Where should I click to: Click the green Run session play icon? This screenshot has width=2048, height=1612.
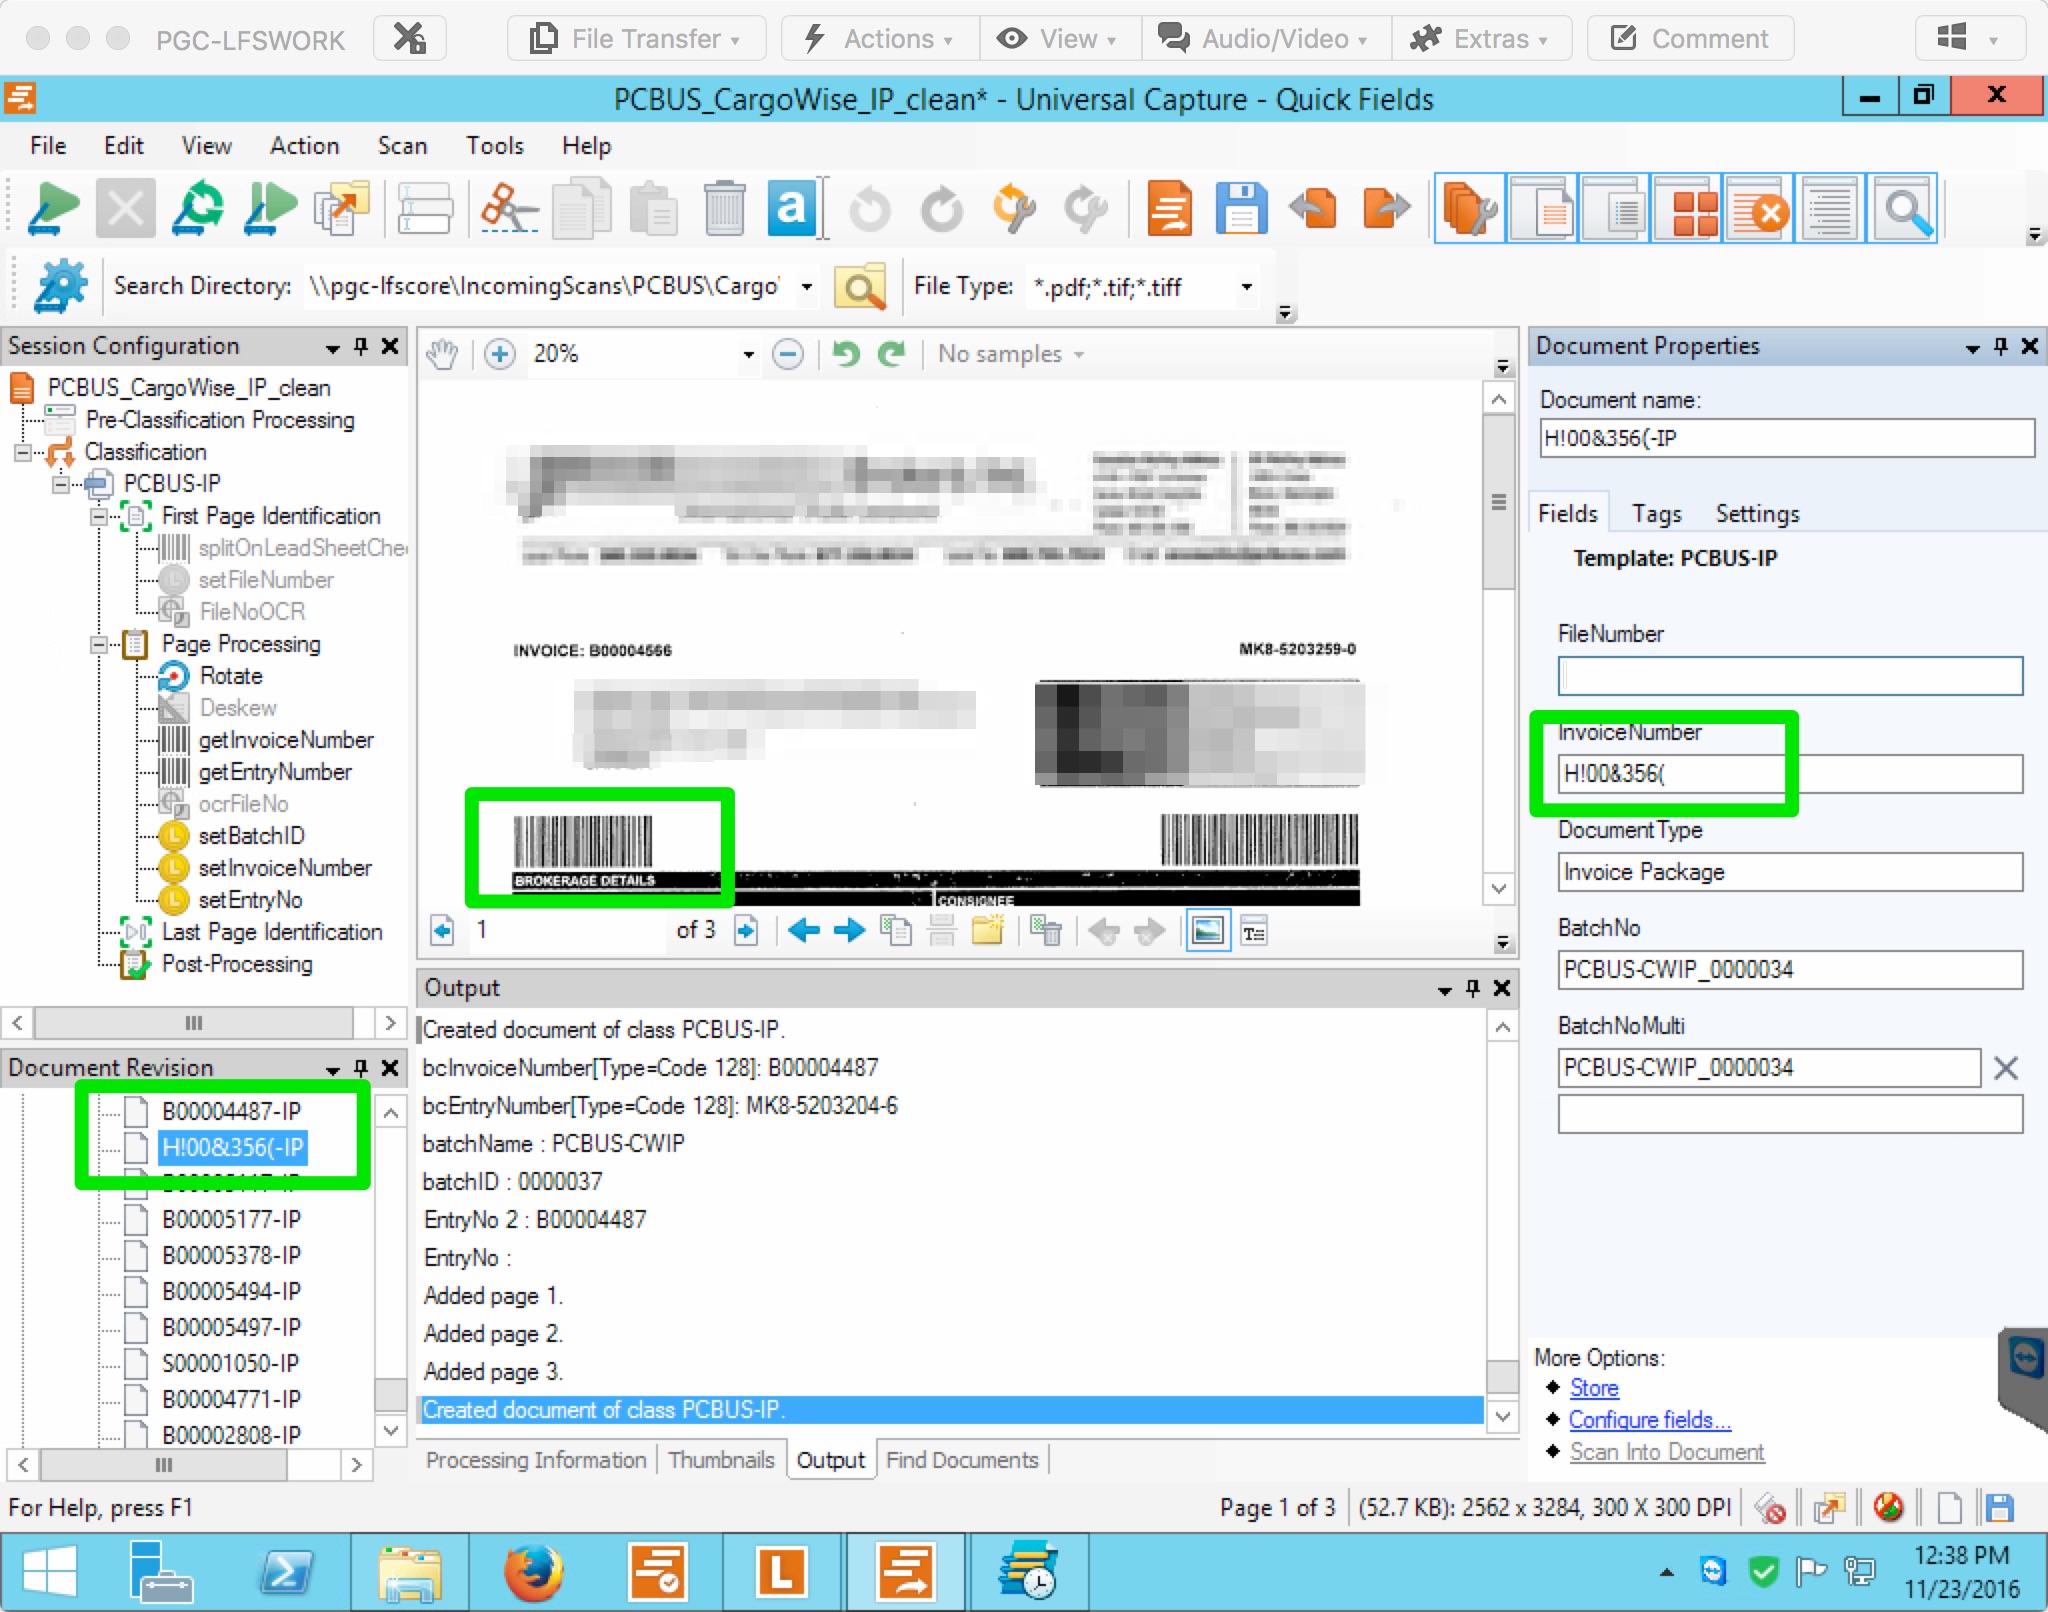[x=53, y=208]
